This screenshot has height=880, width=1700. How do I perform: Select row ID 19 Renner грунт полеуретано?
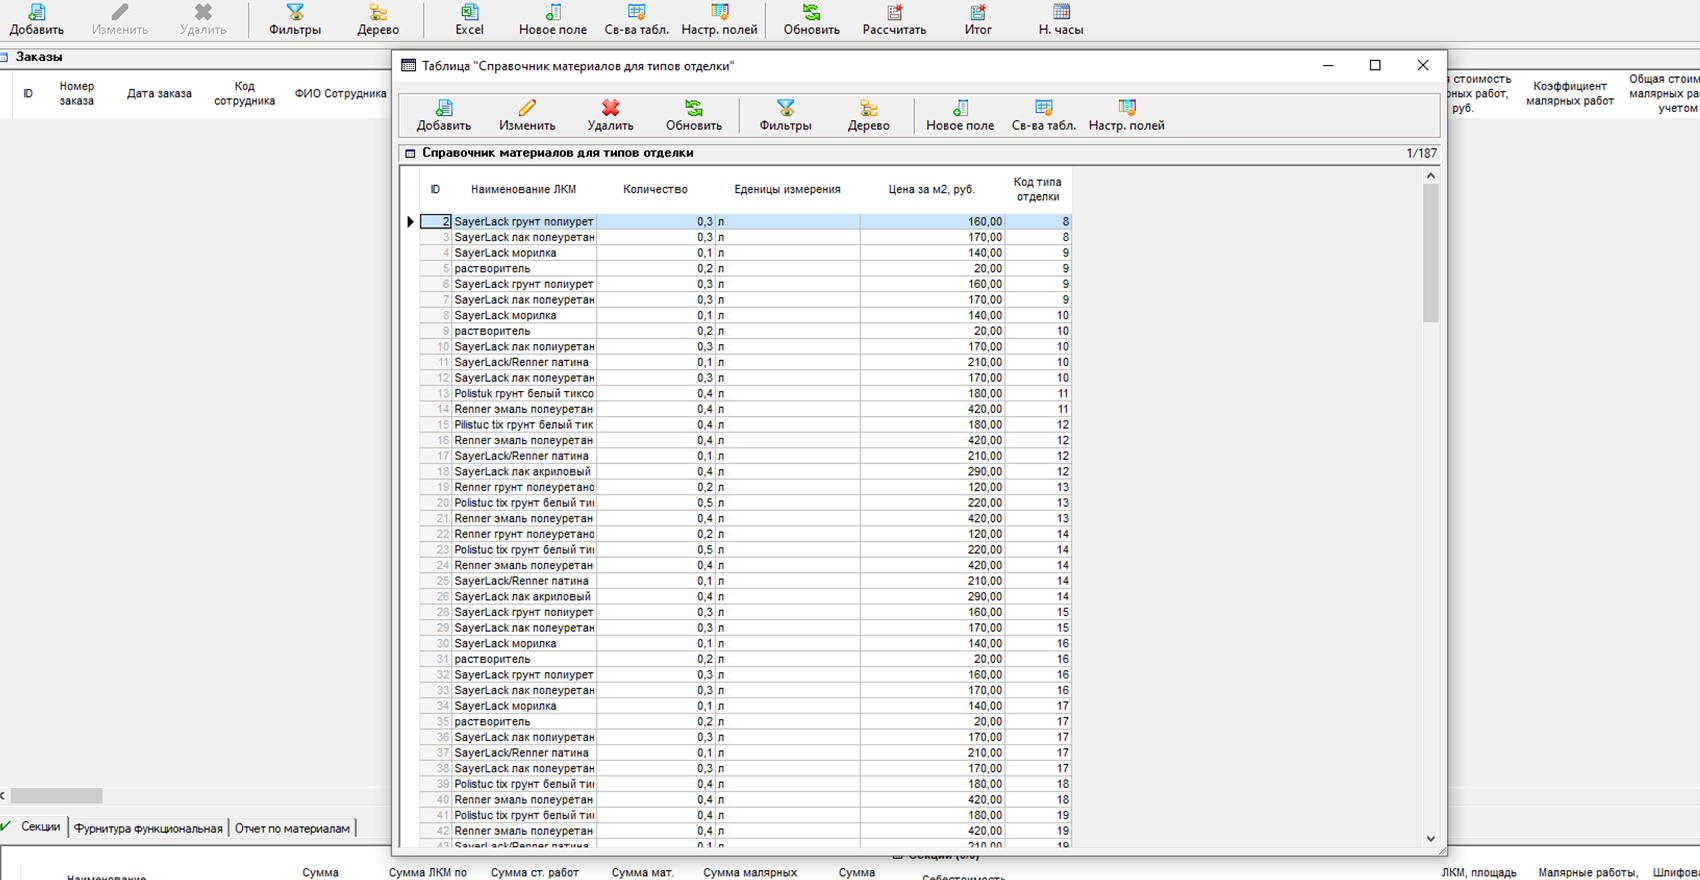click(745, 487)
